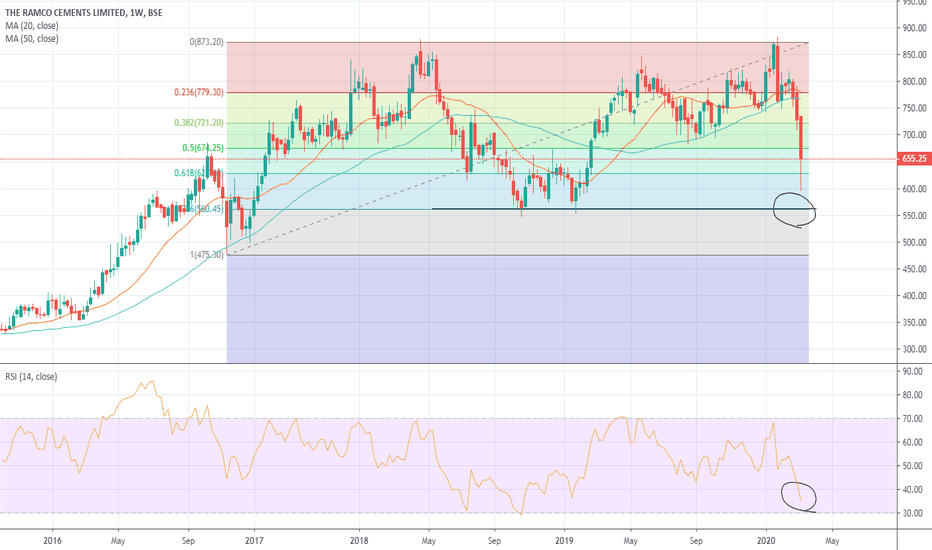The height and width of the screenshot is (550, 932).
Task: Click the RSI 30.00 axis label
Action: tap(914, 513)
